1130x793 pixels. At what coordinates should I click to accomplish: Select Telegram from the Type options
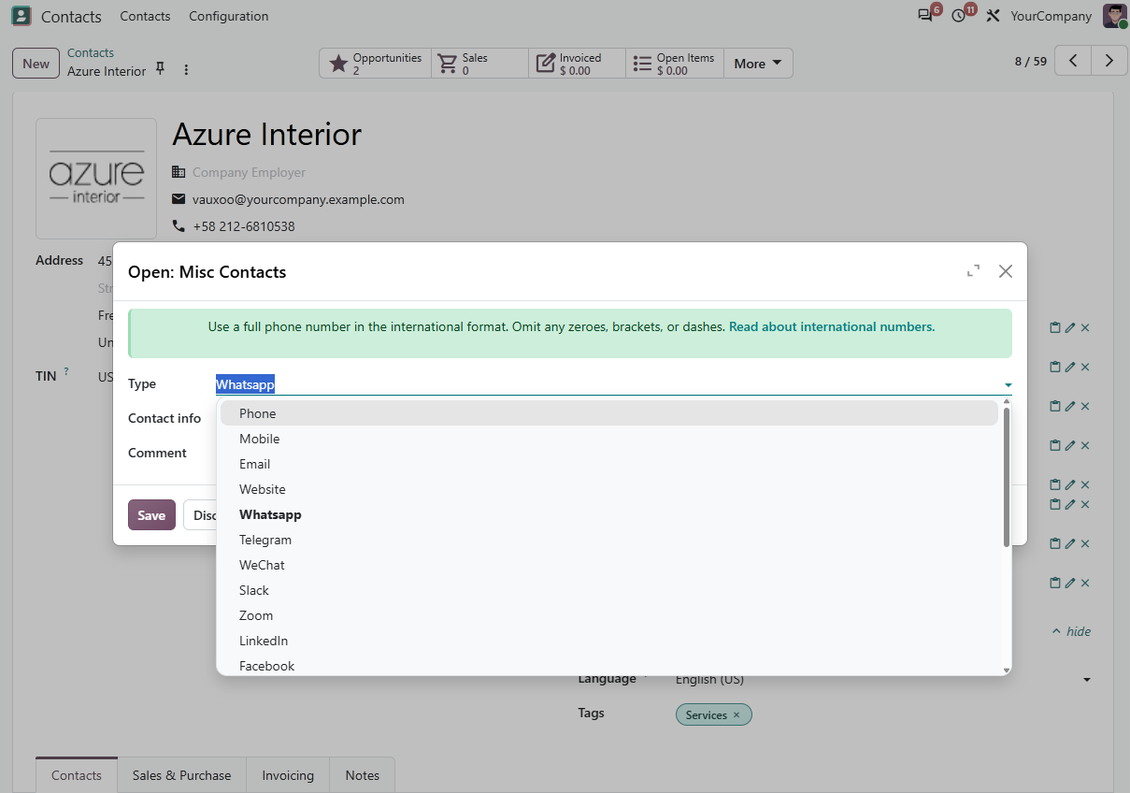click(x=609, y=539)
